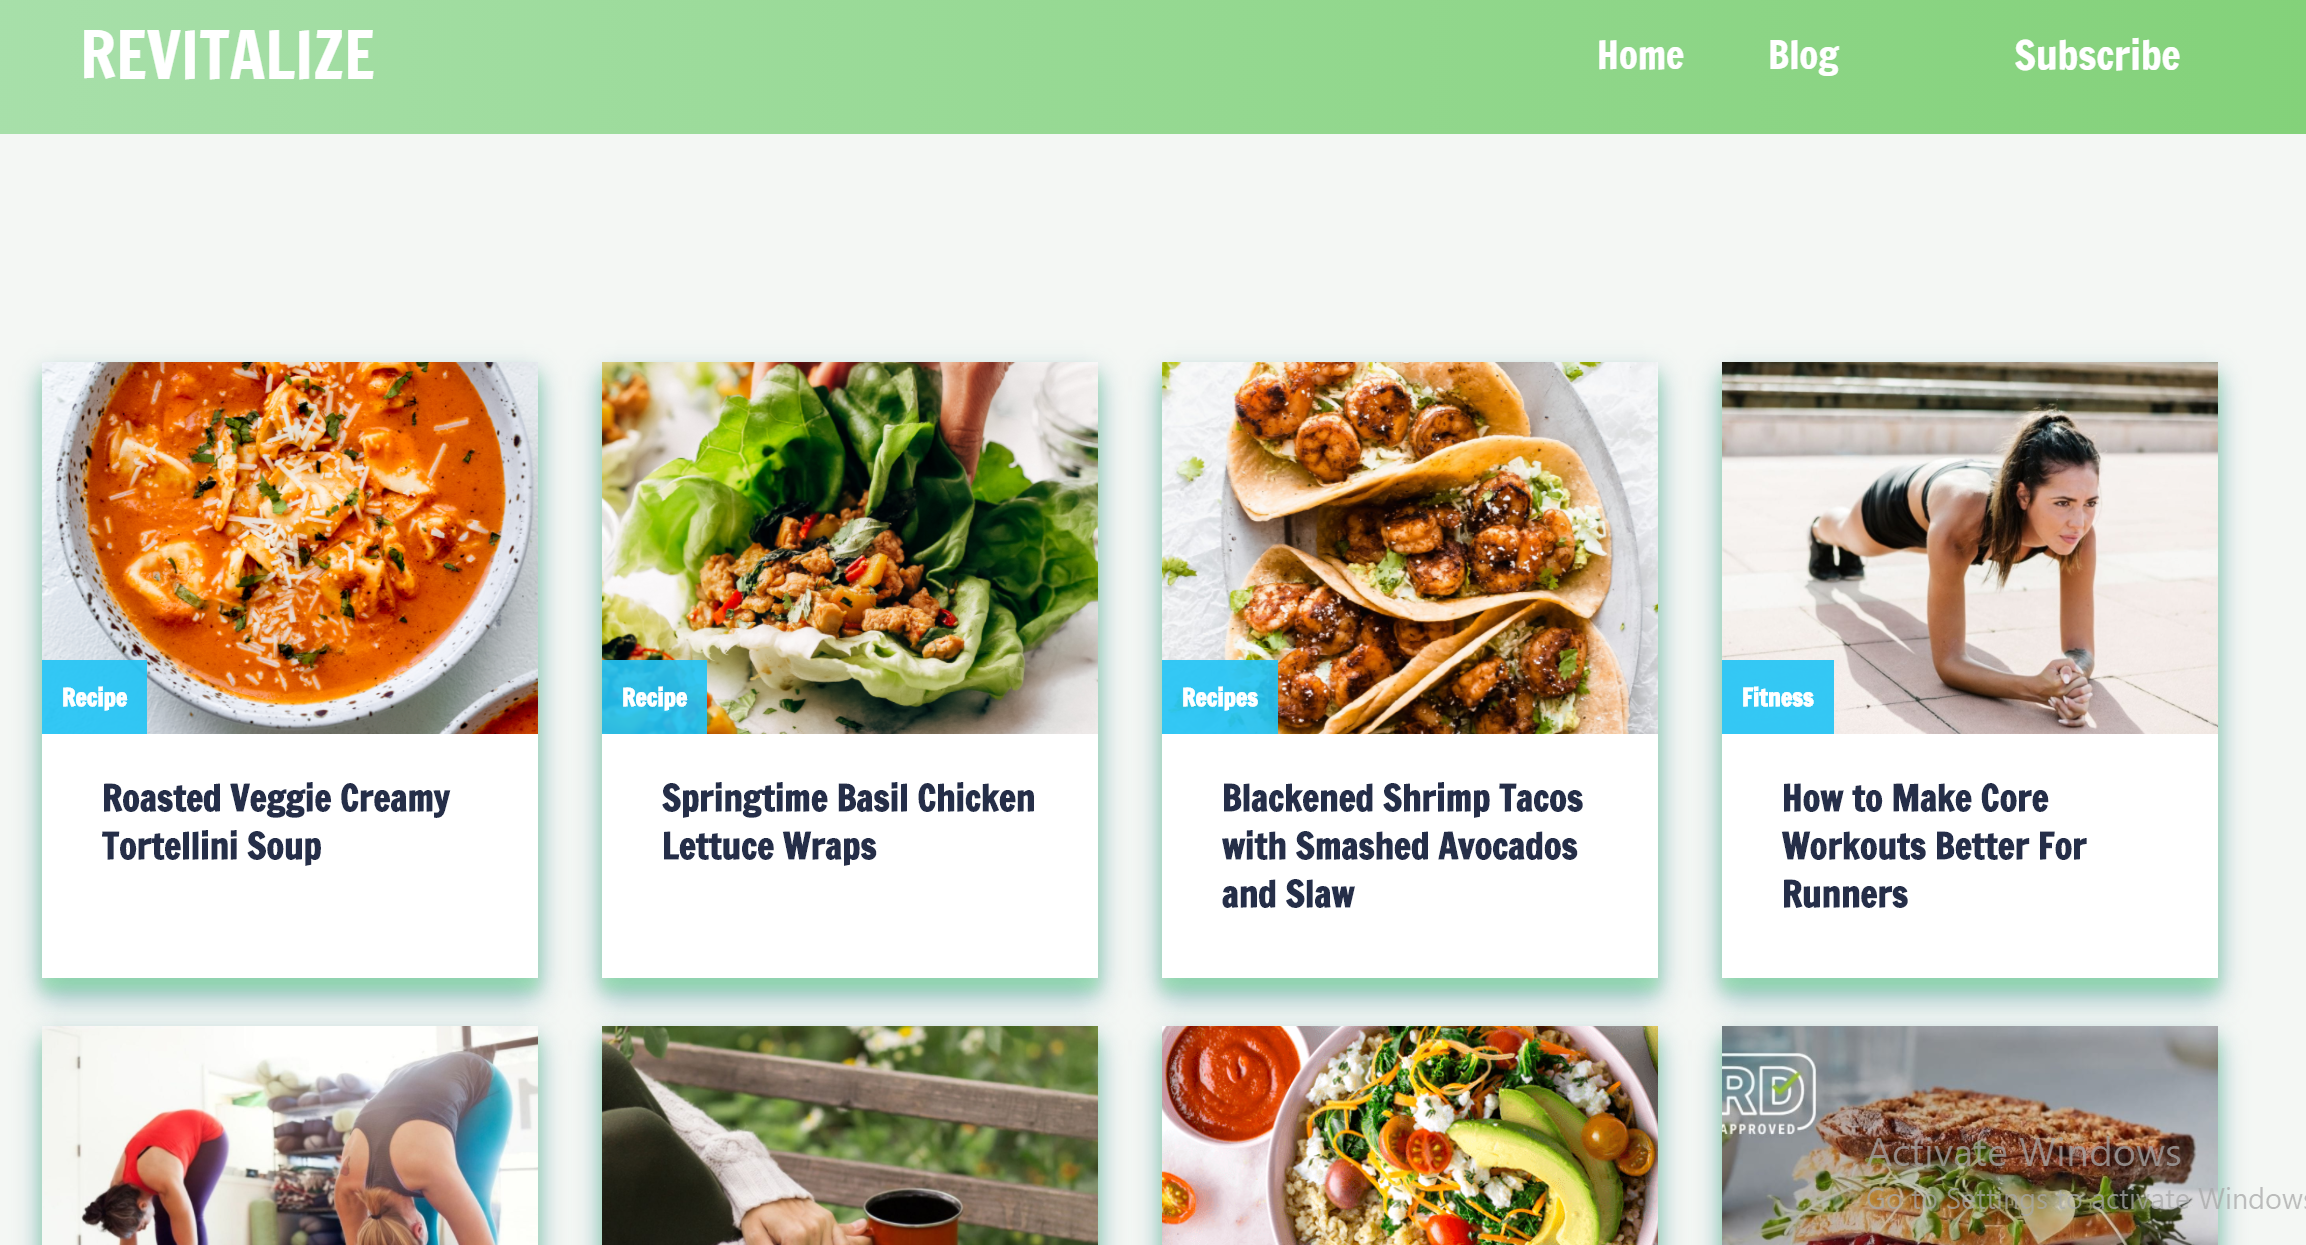Open the Home menu item

[1640, 55]
